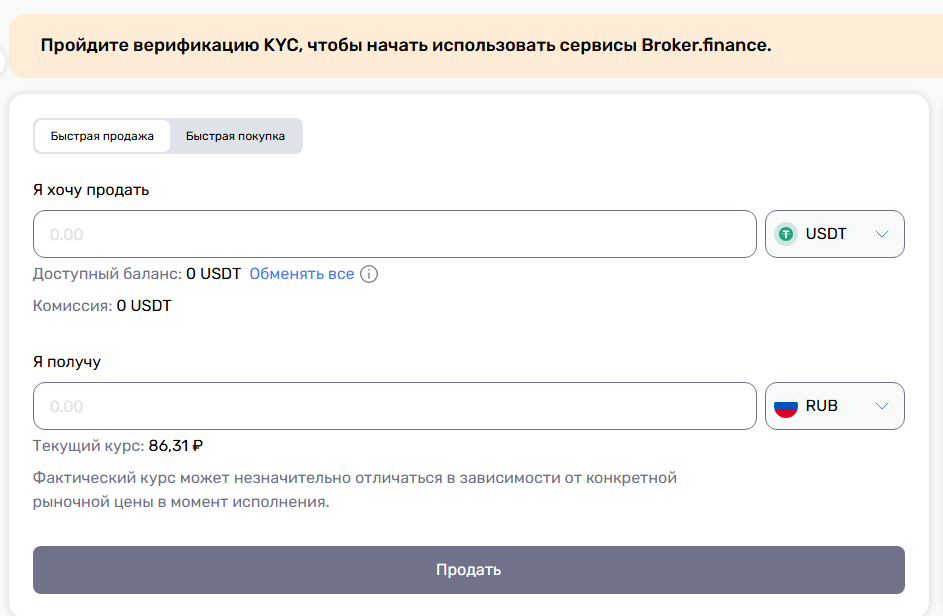
Task: Open the USDT currency dropdown
Action: click(835, 234)
